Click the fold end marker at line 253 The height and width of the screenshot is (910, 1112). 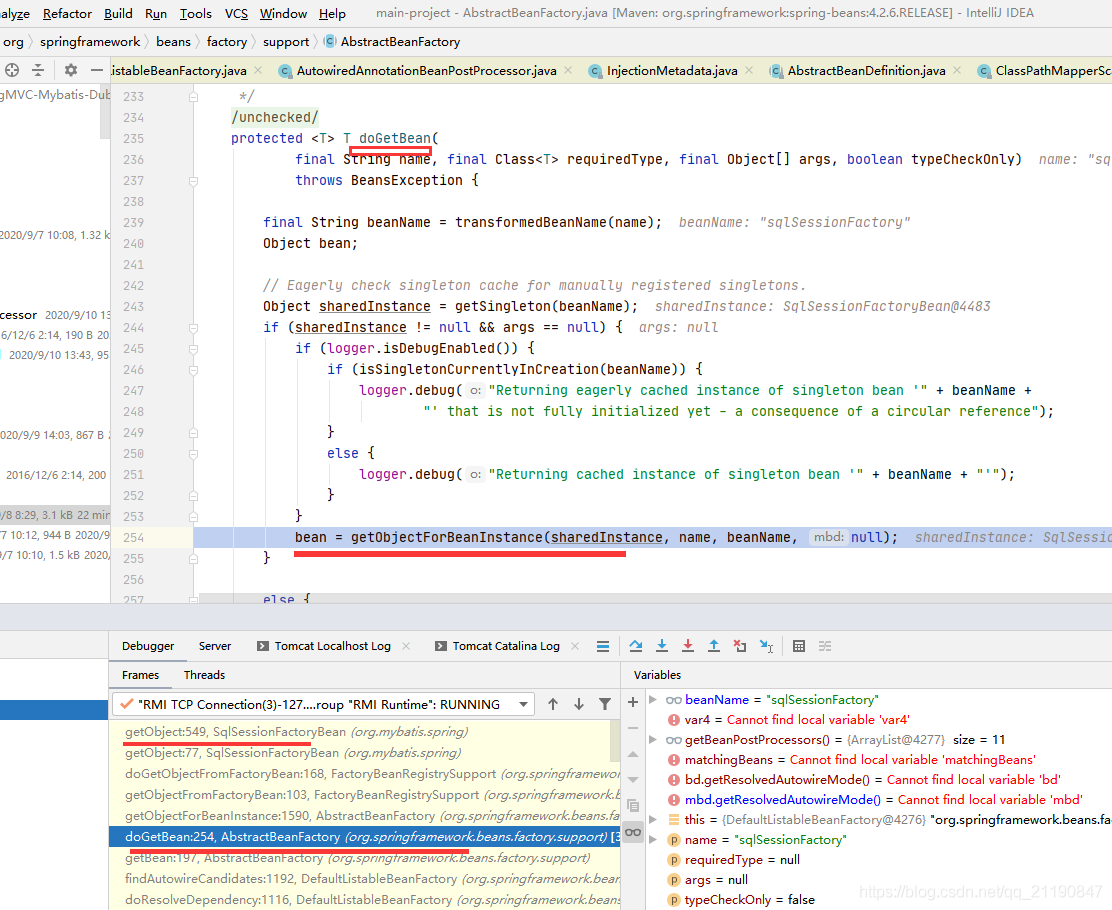tap(194, 516)
